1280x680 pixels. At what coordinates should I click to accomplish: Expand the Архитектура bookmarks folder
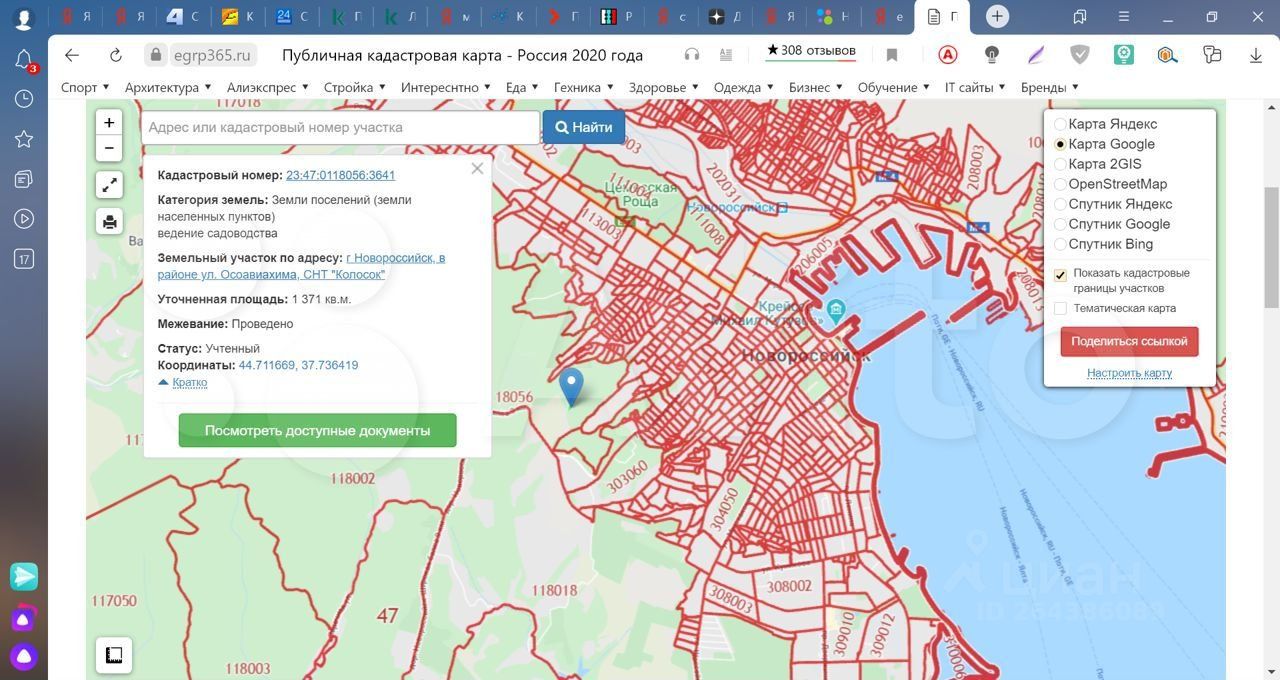(x=168, y=87)
